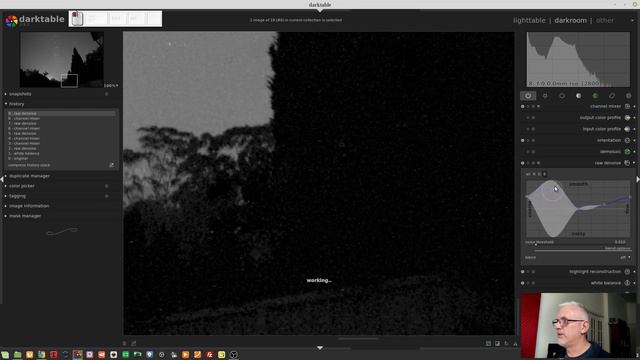640x360 pixels.
Task: Select history item '1 - white balance'
Action: pyautogui.click(x=61, y=153)
